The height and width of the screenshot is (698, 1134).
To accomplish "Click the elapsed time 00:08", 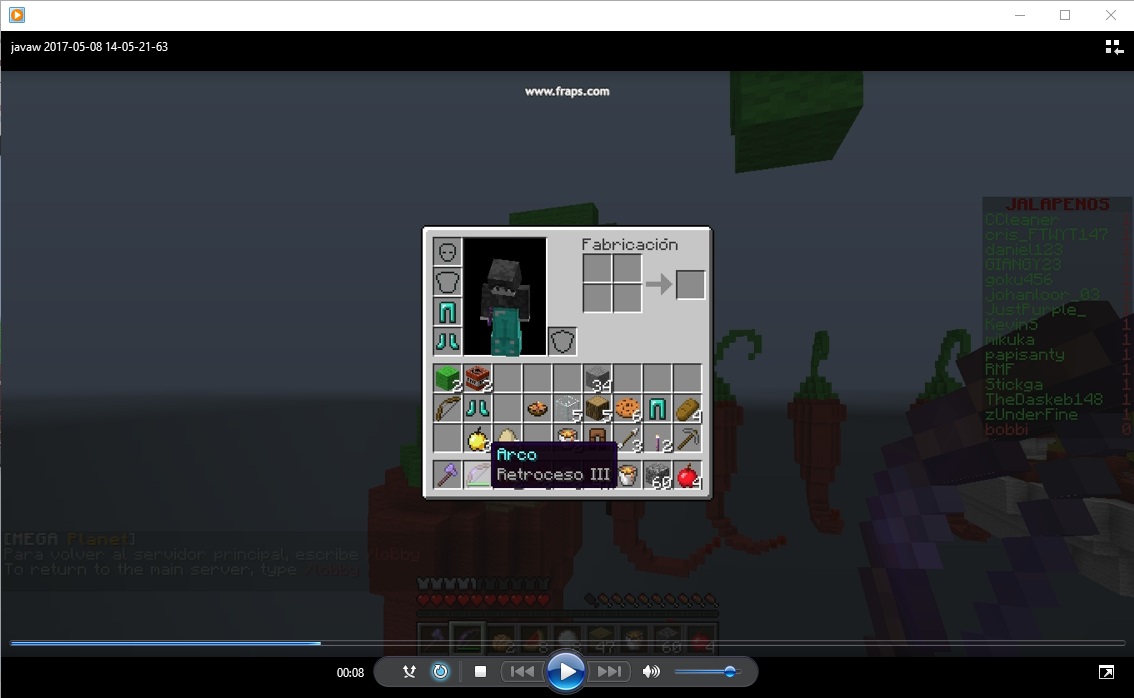I will [350, 673].
